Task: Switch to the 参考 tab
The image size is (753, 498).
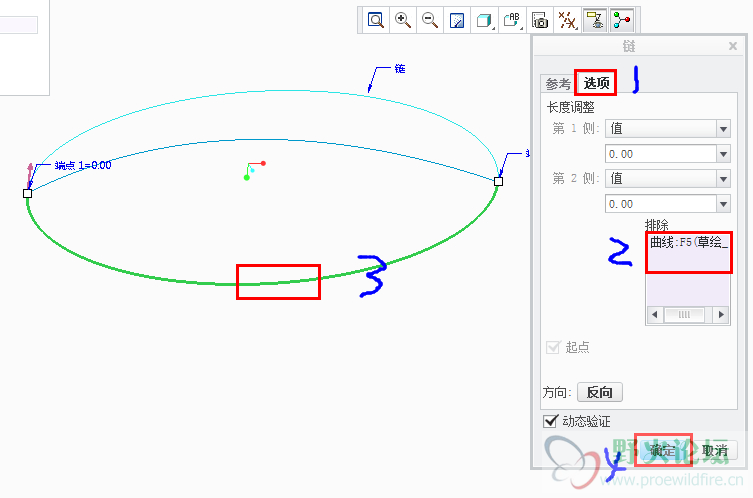Action: point(558,85)
